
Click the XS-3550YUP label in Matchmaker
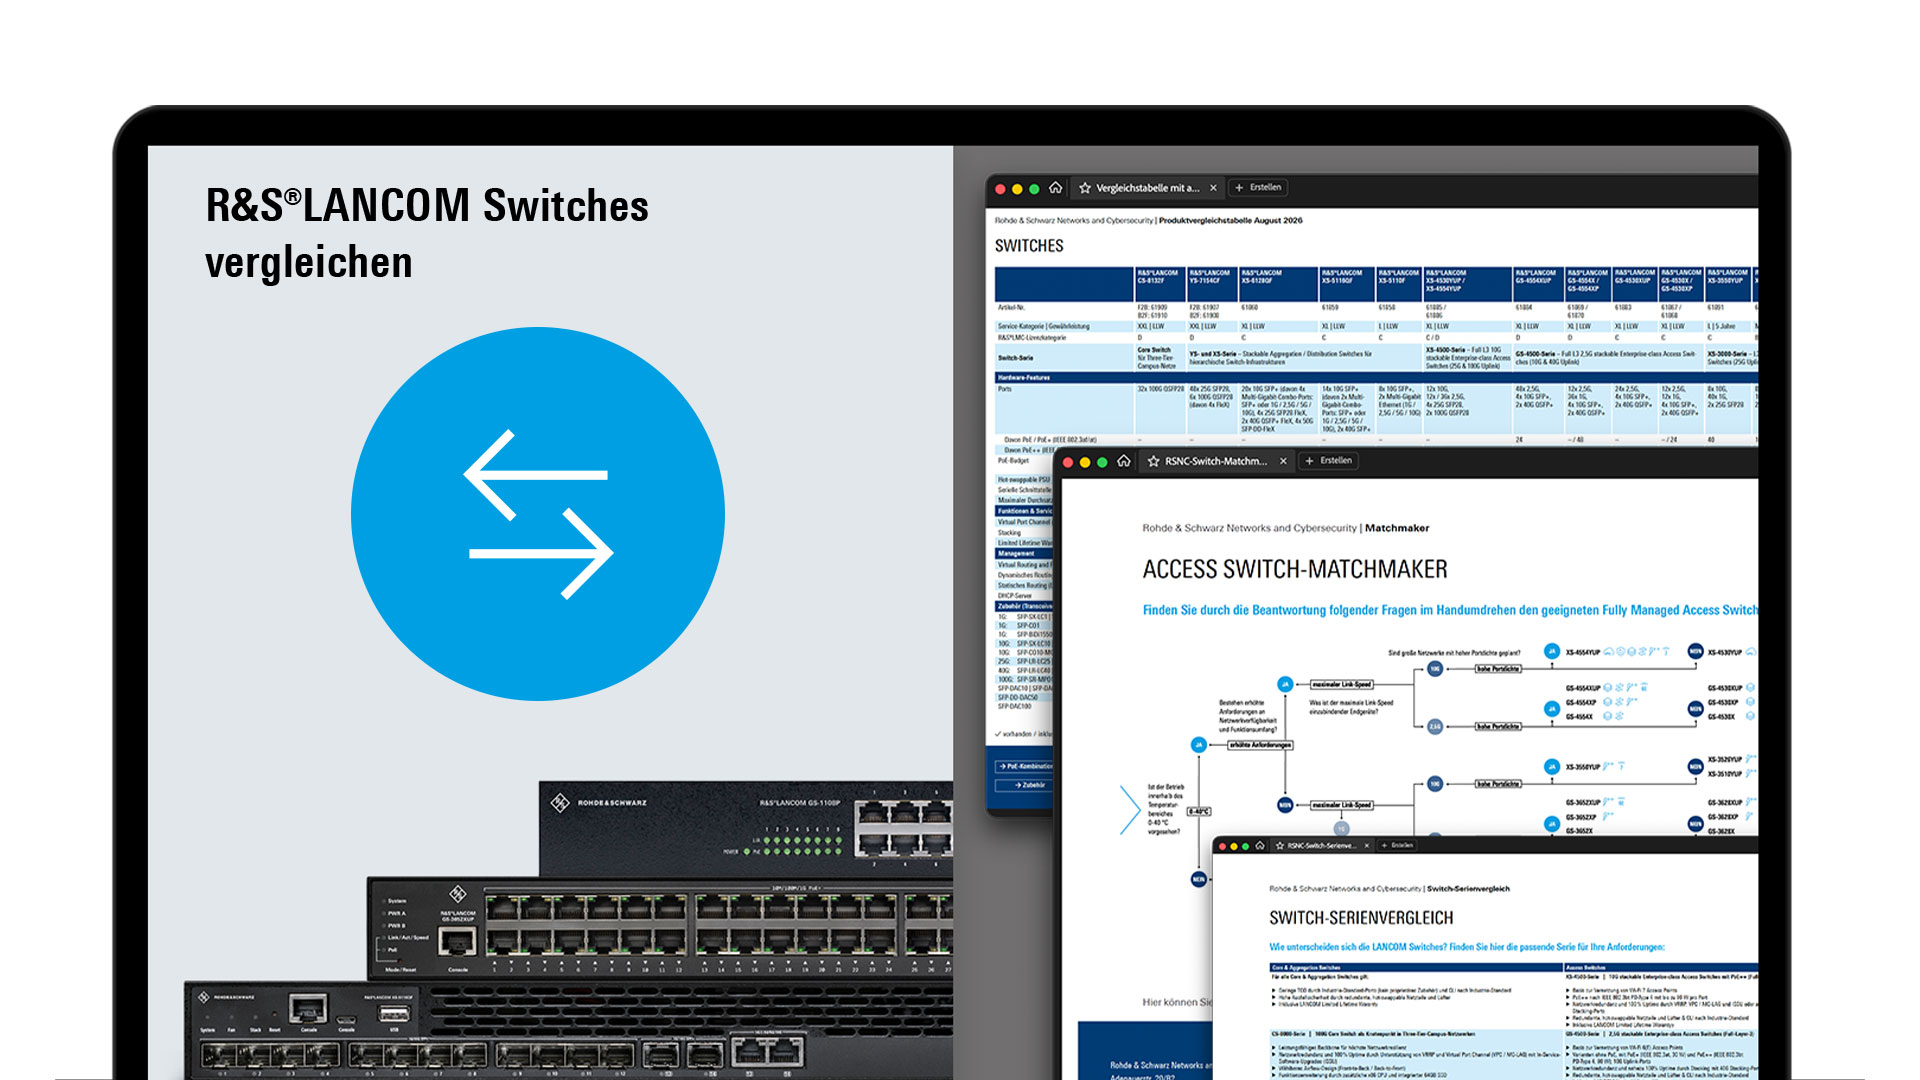click(x=1583, y=767)
